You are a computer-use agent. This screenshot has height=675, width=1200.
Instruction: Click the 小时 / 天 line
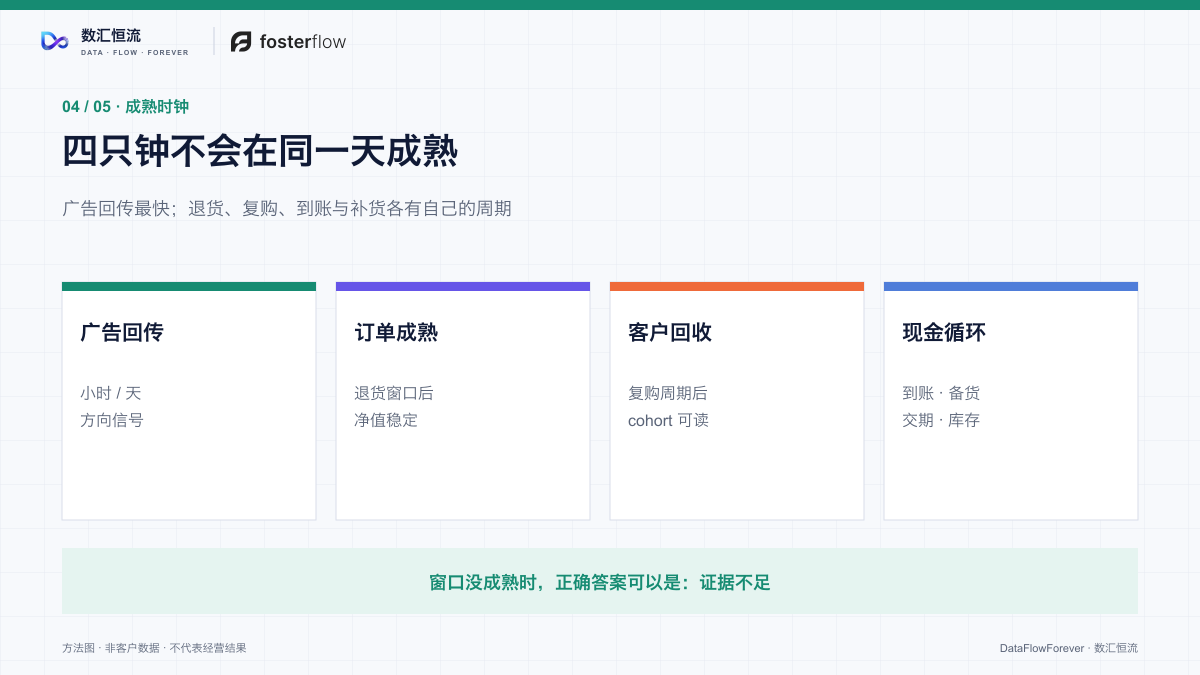(x=111, y=393)
